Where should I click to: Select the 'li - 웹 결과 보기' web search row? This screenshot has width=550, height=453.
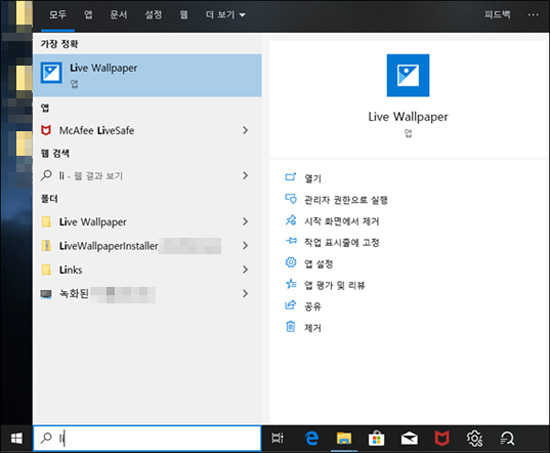(147, 175)
